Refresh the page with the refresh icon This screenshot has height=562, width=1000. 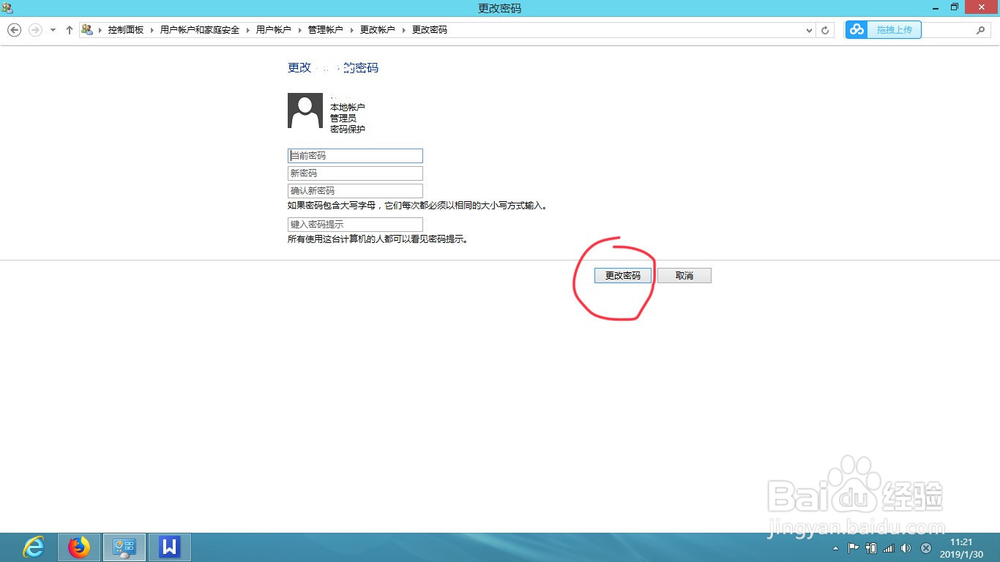825,30
